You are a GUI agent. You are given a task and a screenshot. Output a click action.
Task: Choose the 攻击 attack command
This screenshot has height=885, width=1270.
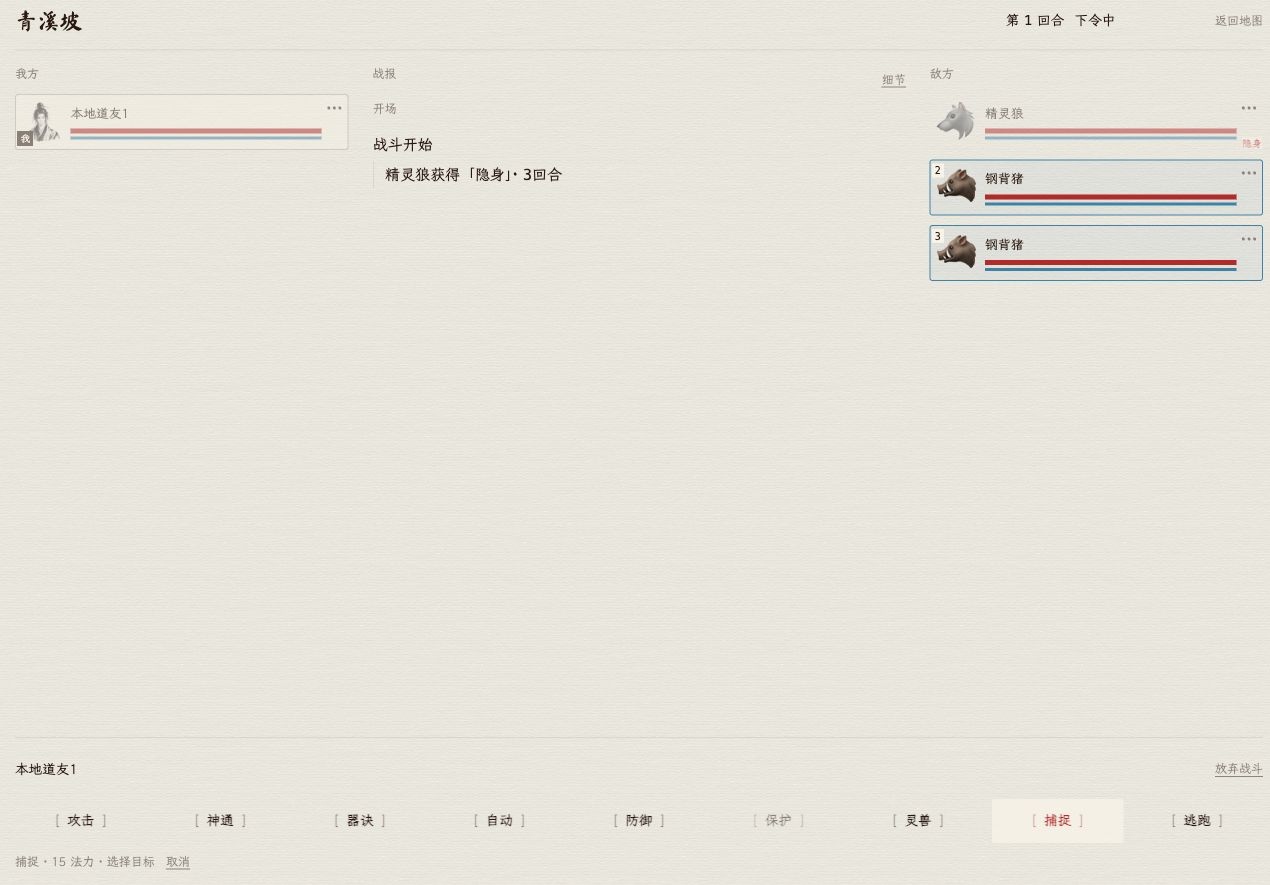tap(81, 820)
